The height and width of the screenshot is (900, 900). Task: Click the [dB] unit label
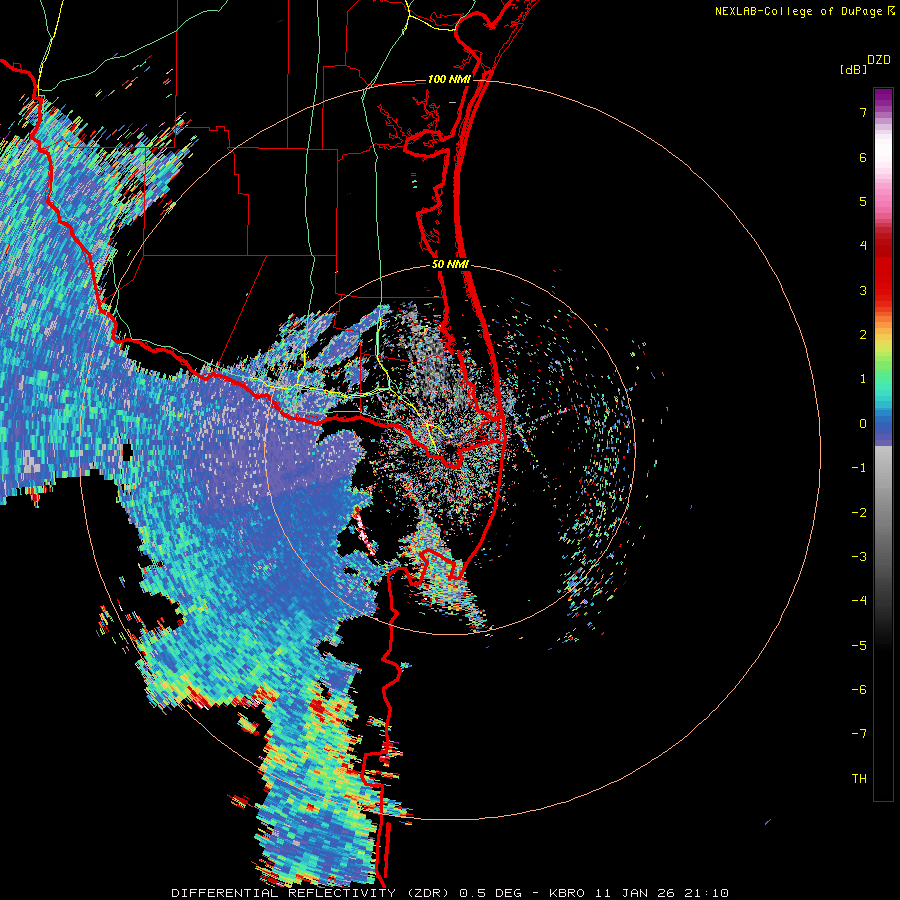tap(854, 69)
